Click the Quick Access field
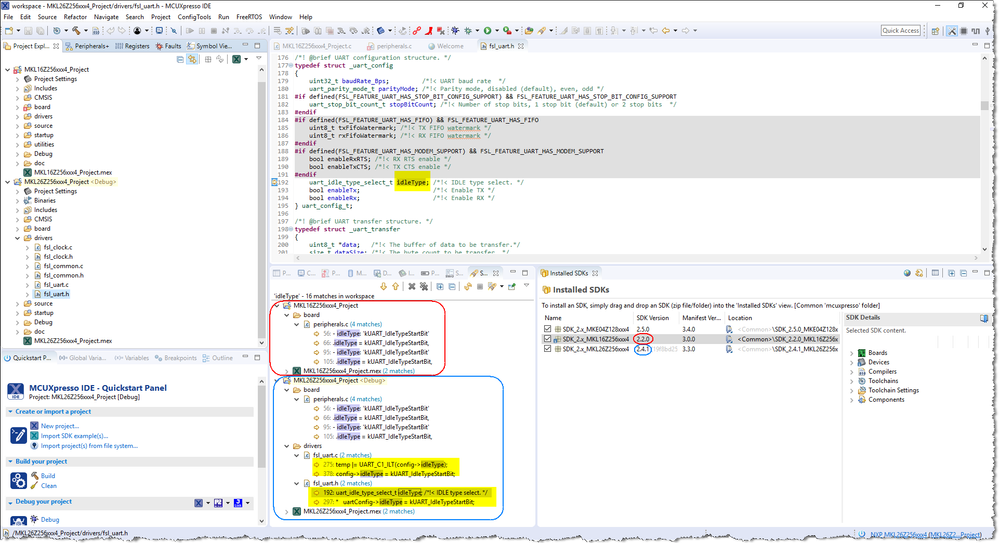 [x=900, y=31]
